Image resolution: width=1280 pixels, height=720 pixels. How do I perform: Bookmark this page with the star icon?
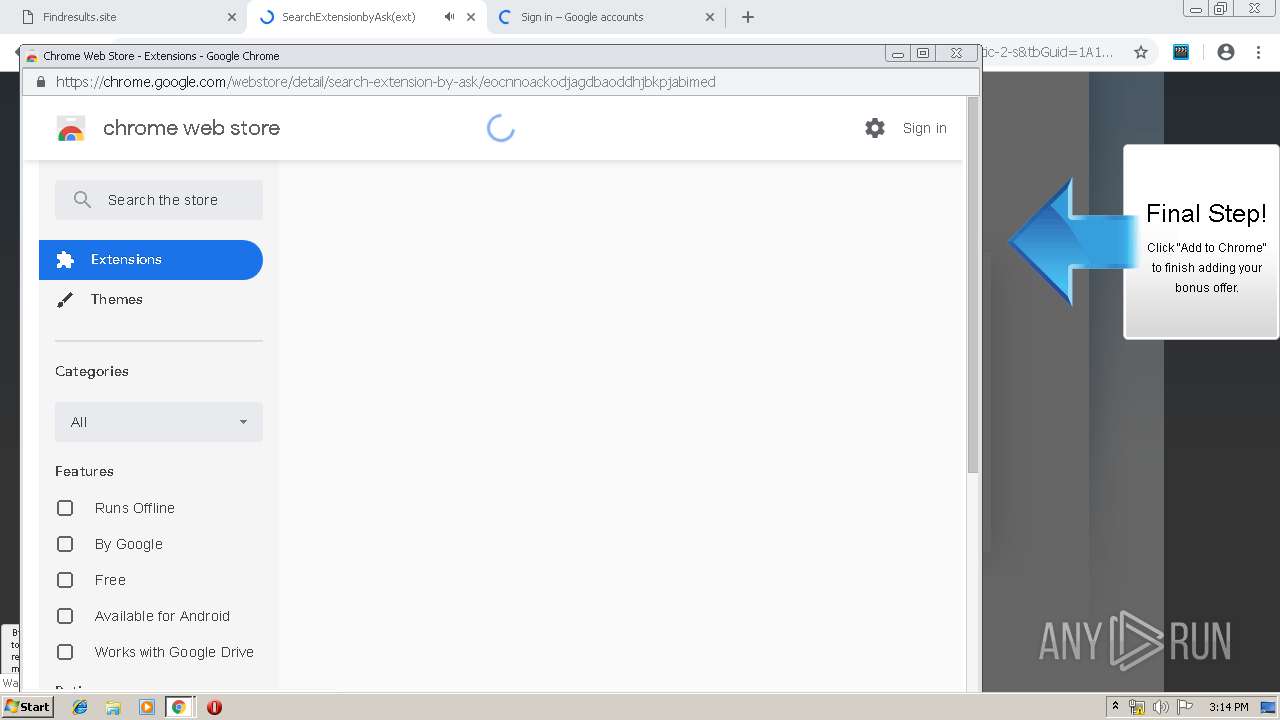1141,52
